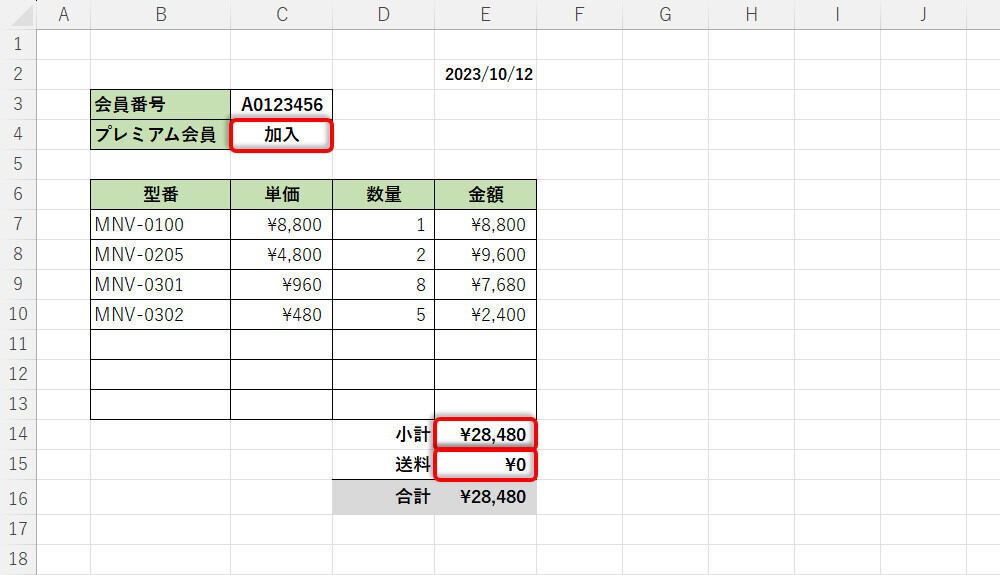Image resolution: width=1000 pixels, height=575 pixels.
Task: Select row 16 header
Action: tap(18, 497)
